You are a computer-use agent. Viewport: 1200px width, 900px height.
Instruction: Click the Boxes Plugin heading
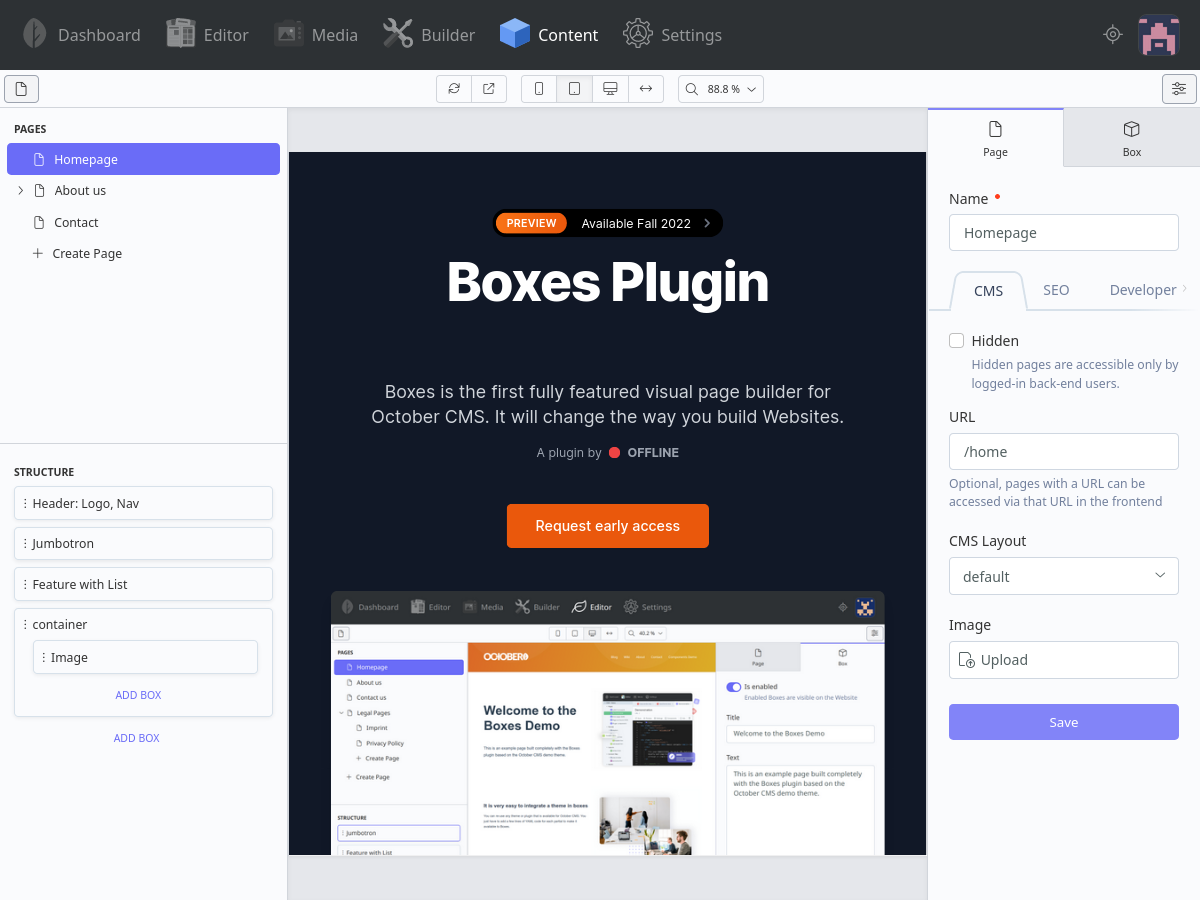point(608,283)
